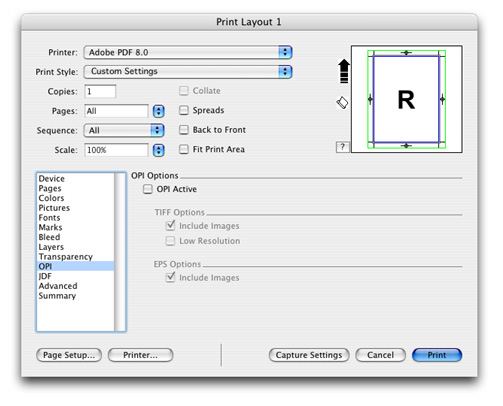Click the page preview thumbnail with R
This screenshot has width=503, height=406.
[406, 99]
